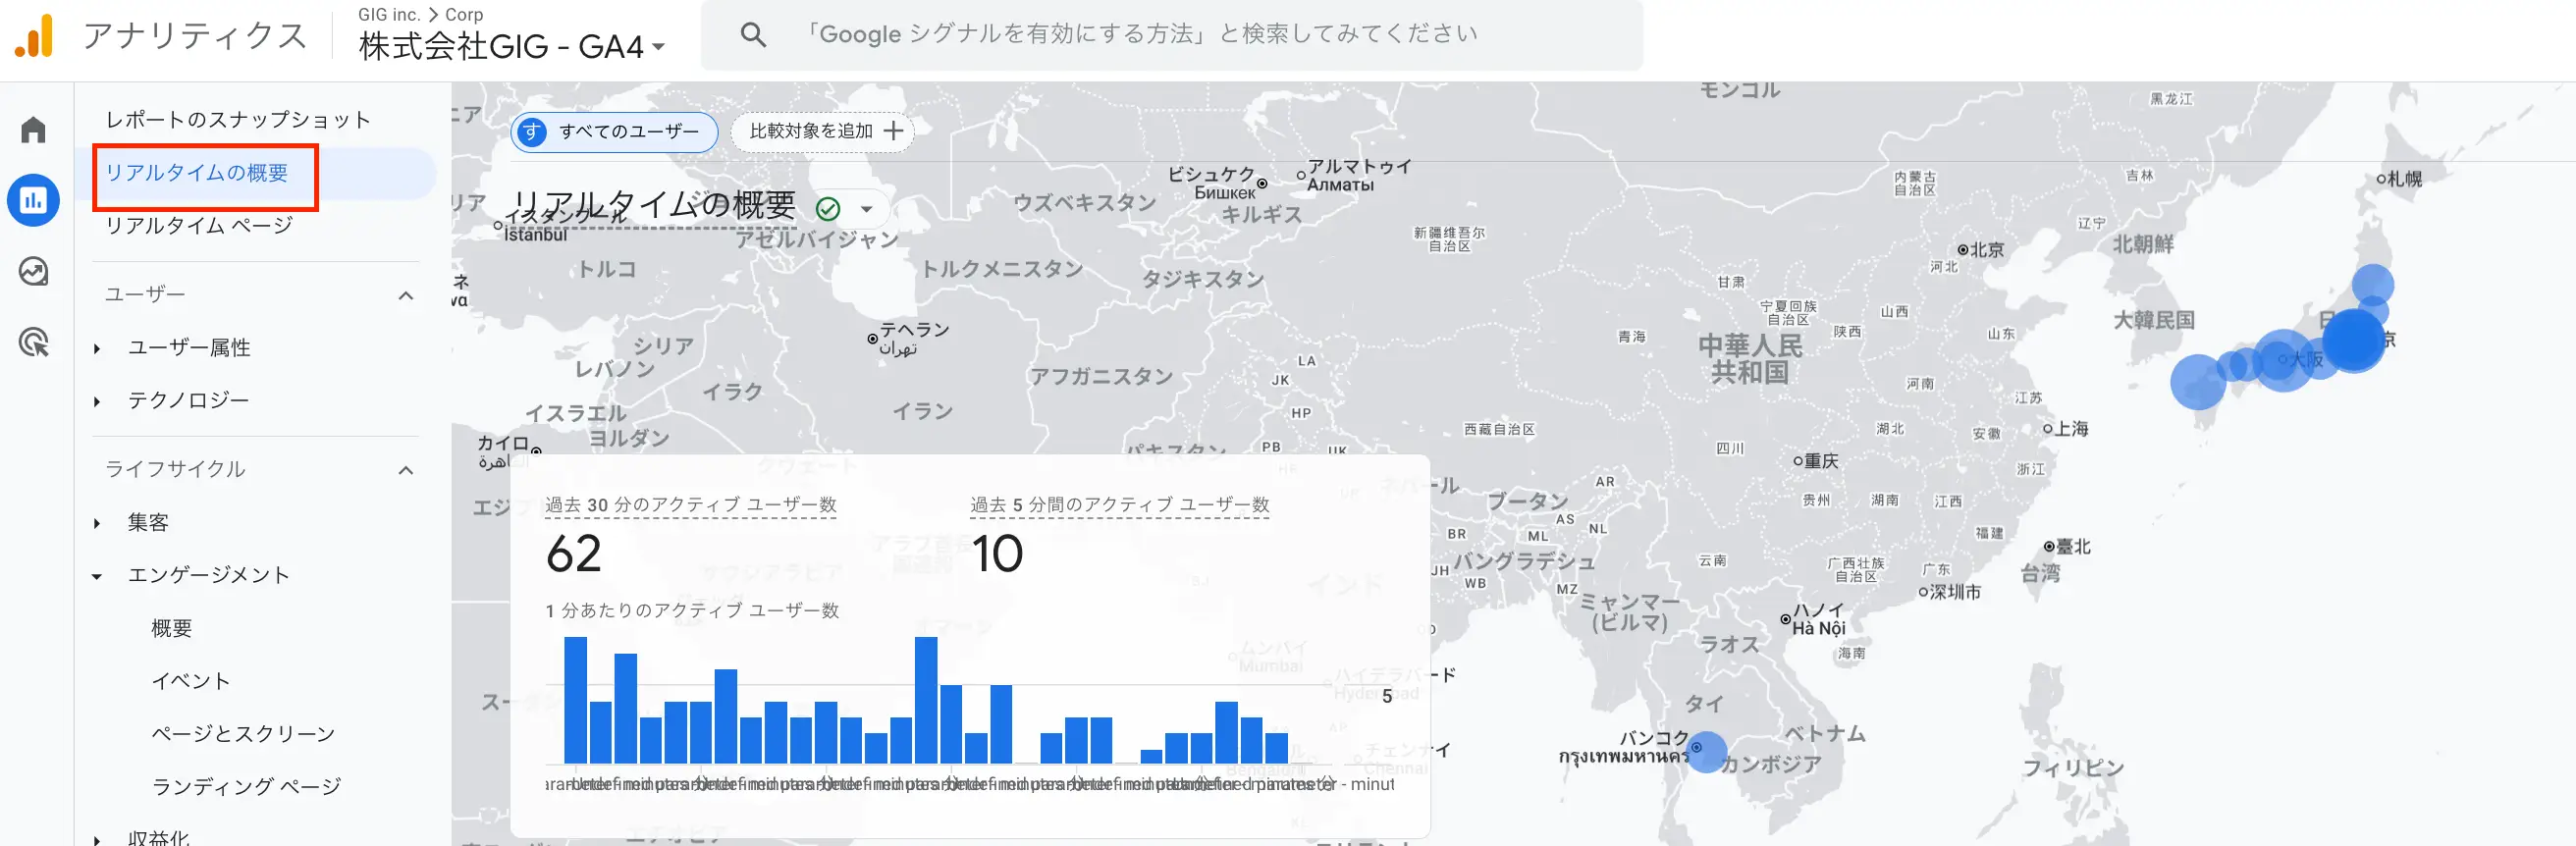
Task: Open dropdown arrow beside realtime title
Action: coord(867,209)
